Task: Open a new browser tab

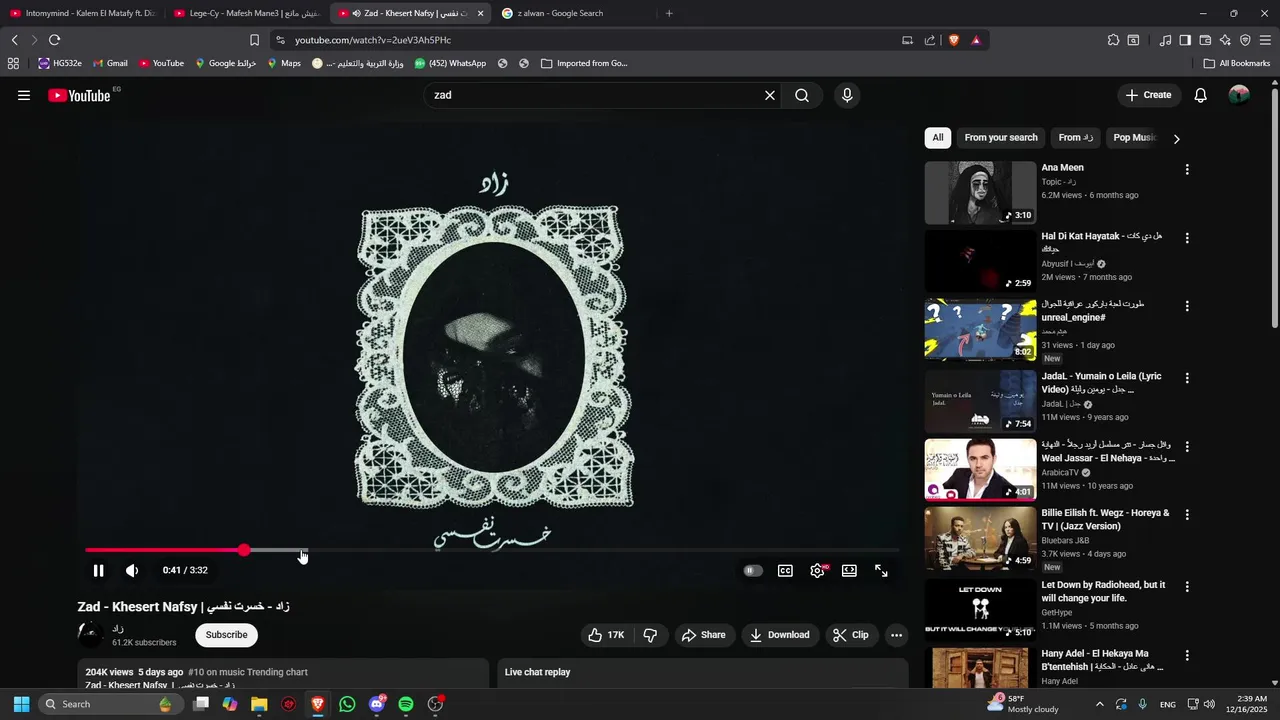Action: point(669,13)
